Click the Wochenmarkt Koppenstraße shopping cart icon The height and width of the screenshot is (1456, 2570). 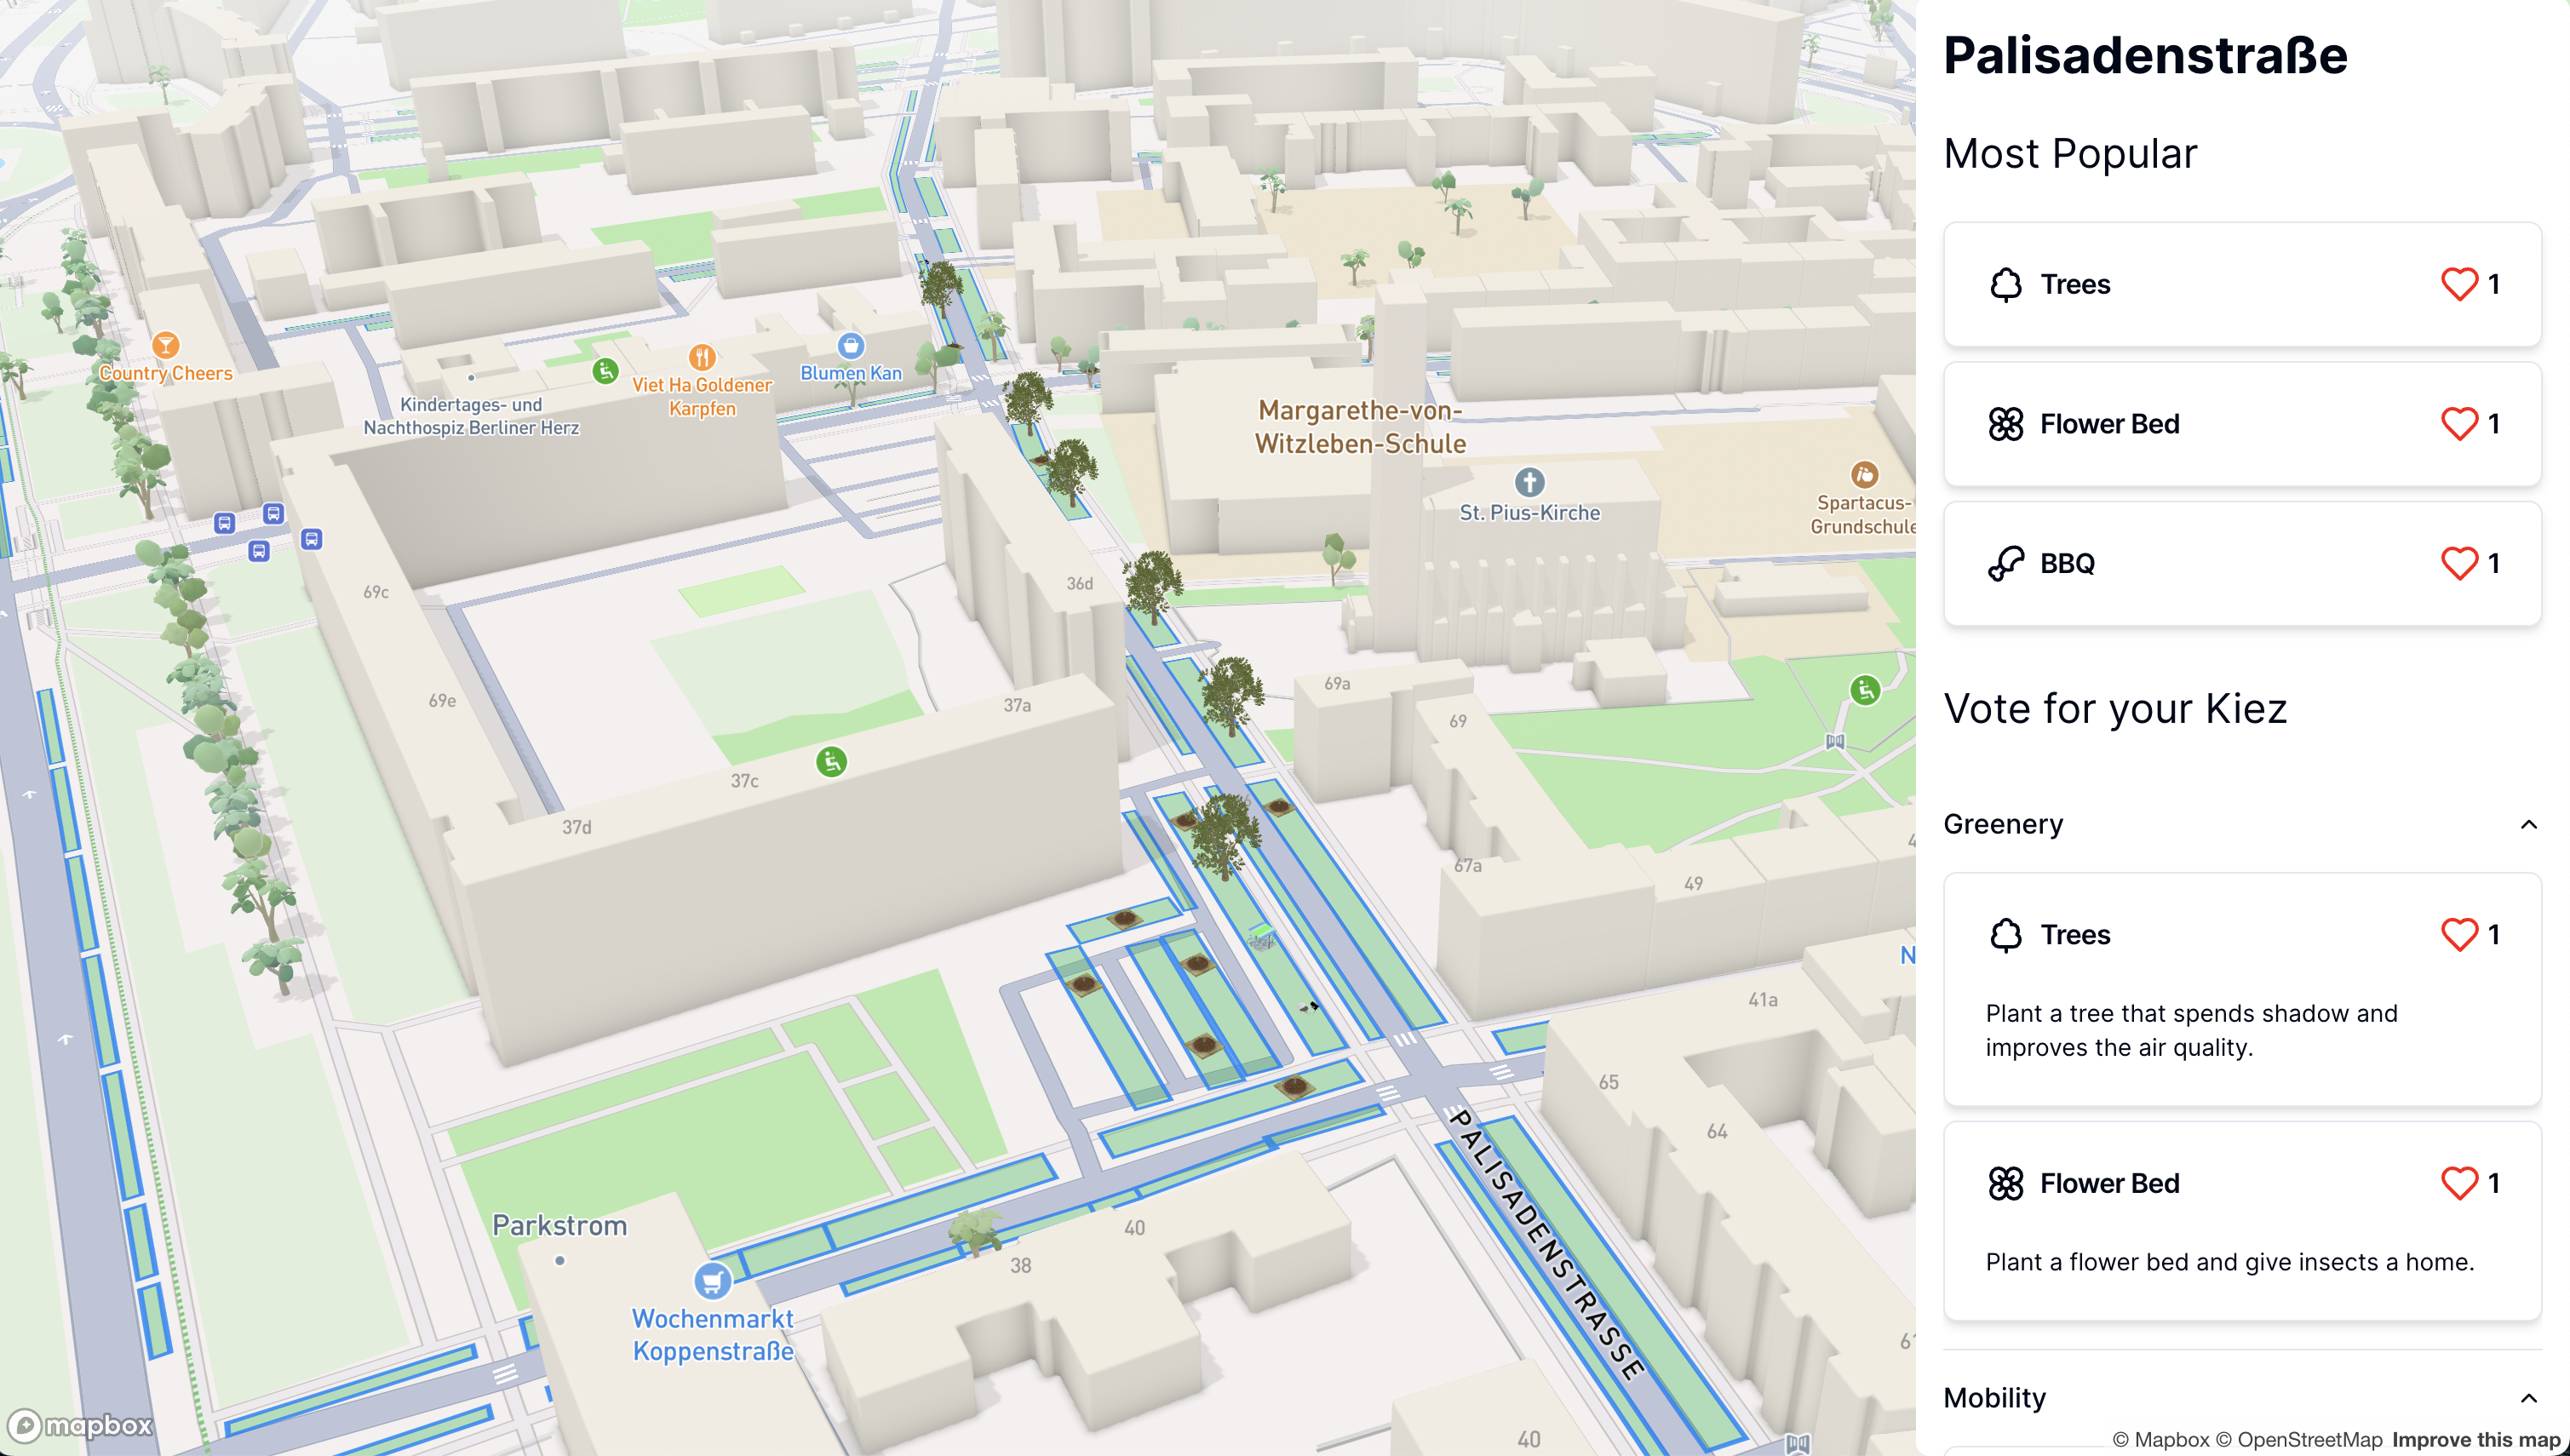tap(711, 1280)
